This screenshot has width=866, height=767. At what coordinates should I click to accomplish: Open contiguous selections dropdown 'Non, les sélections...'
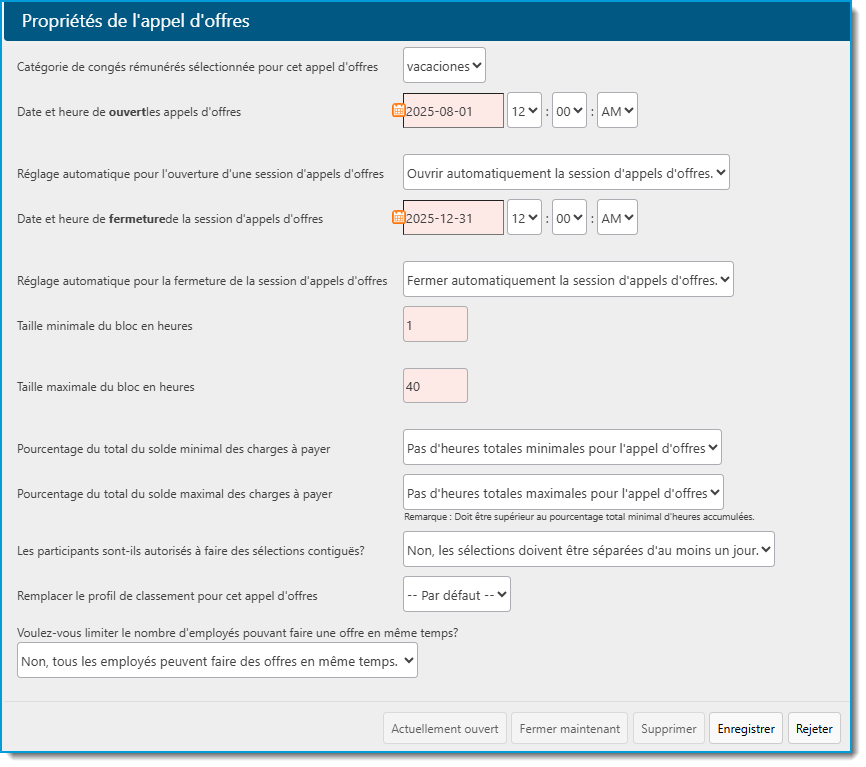pos(589,549)
